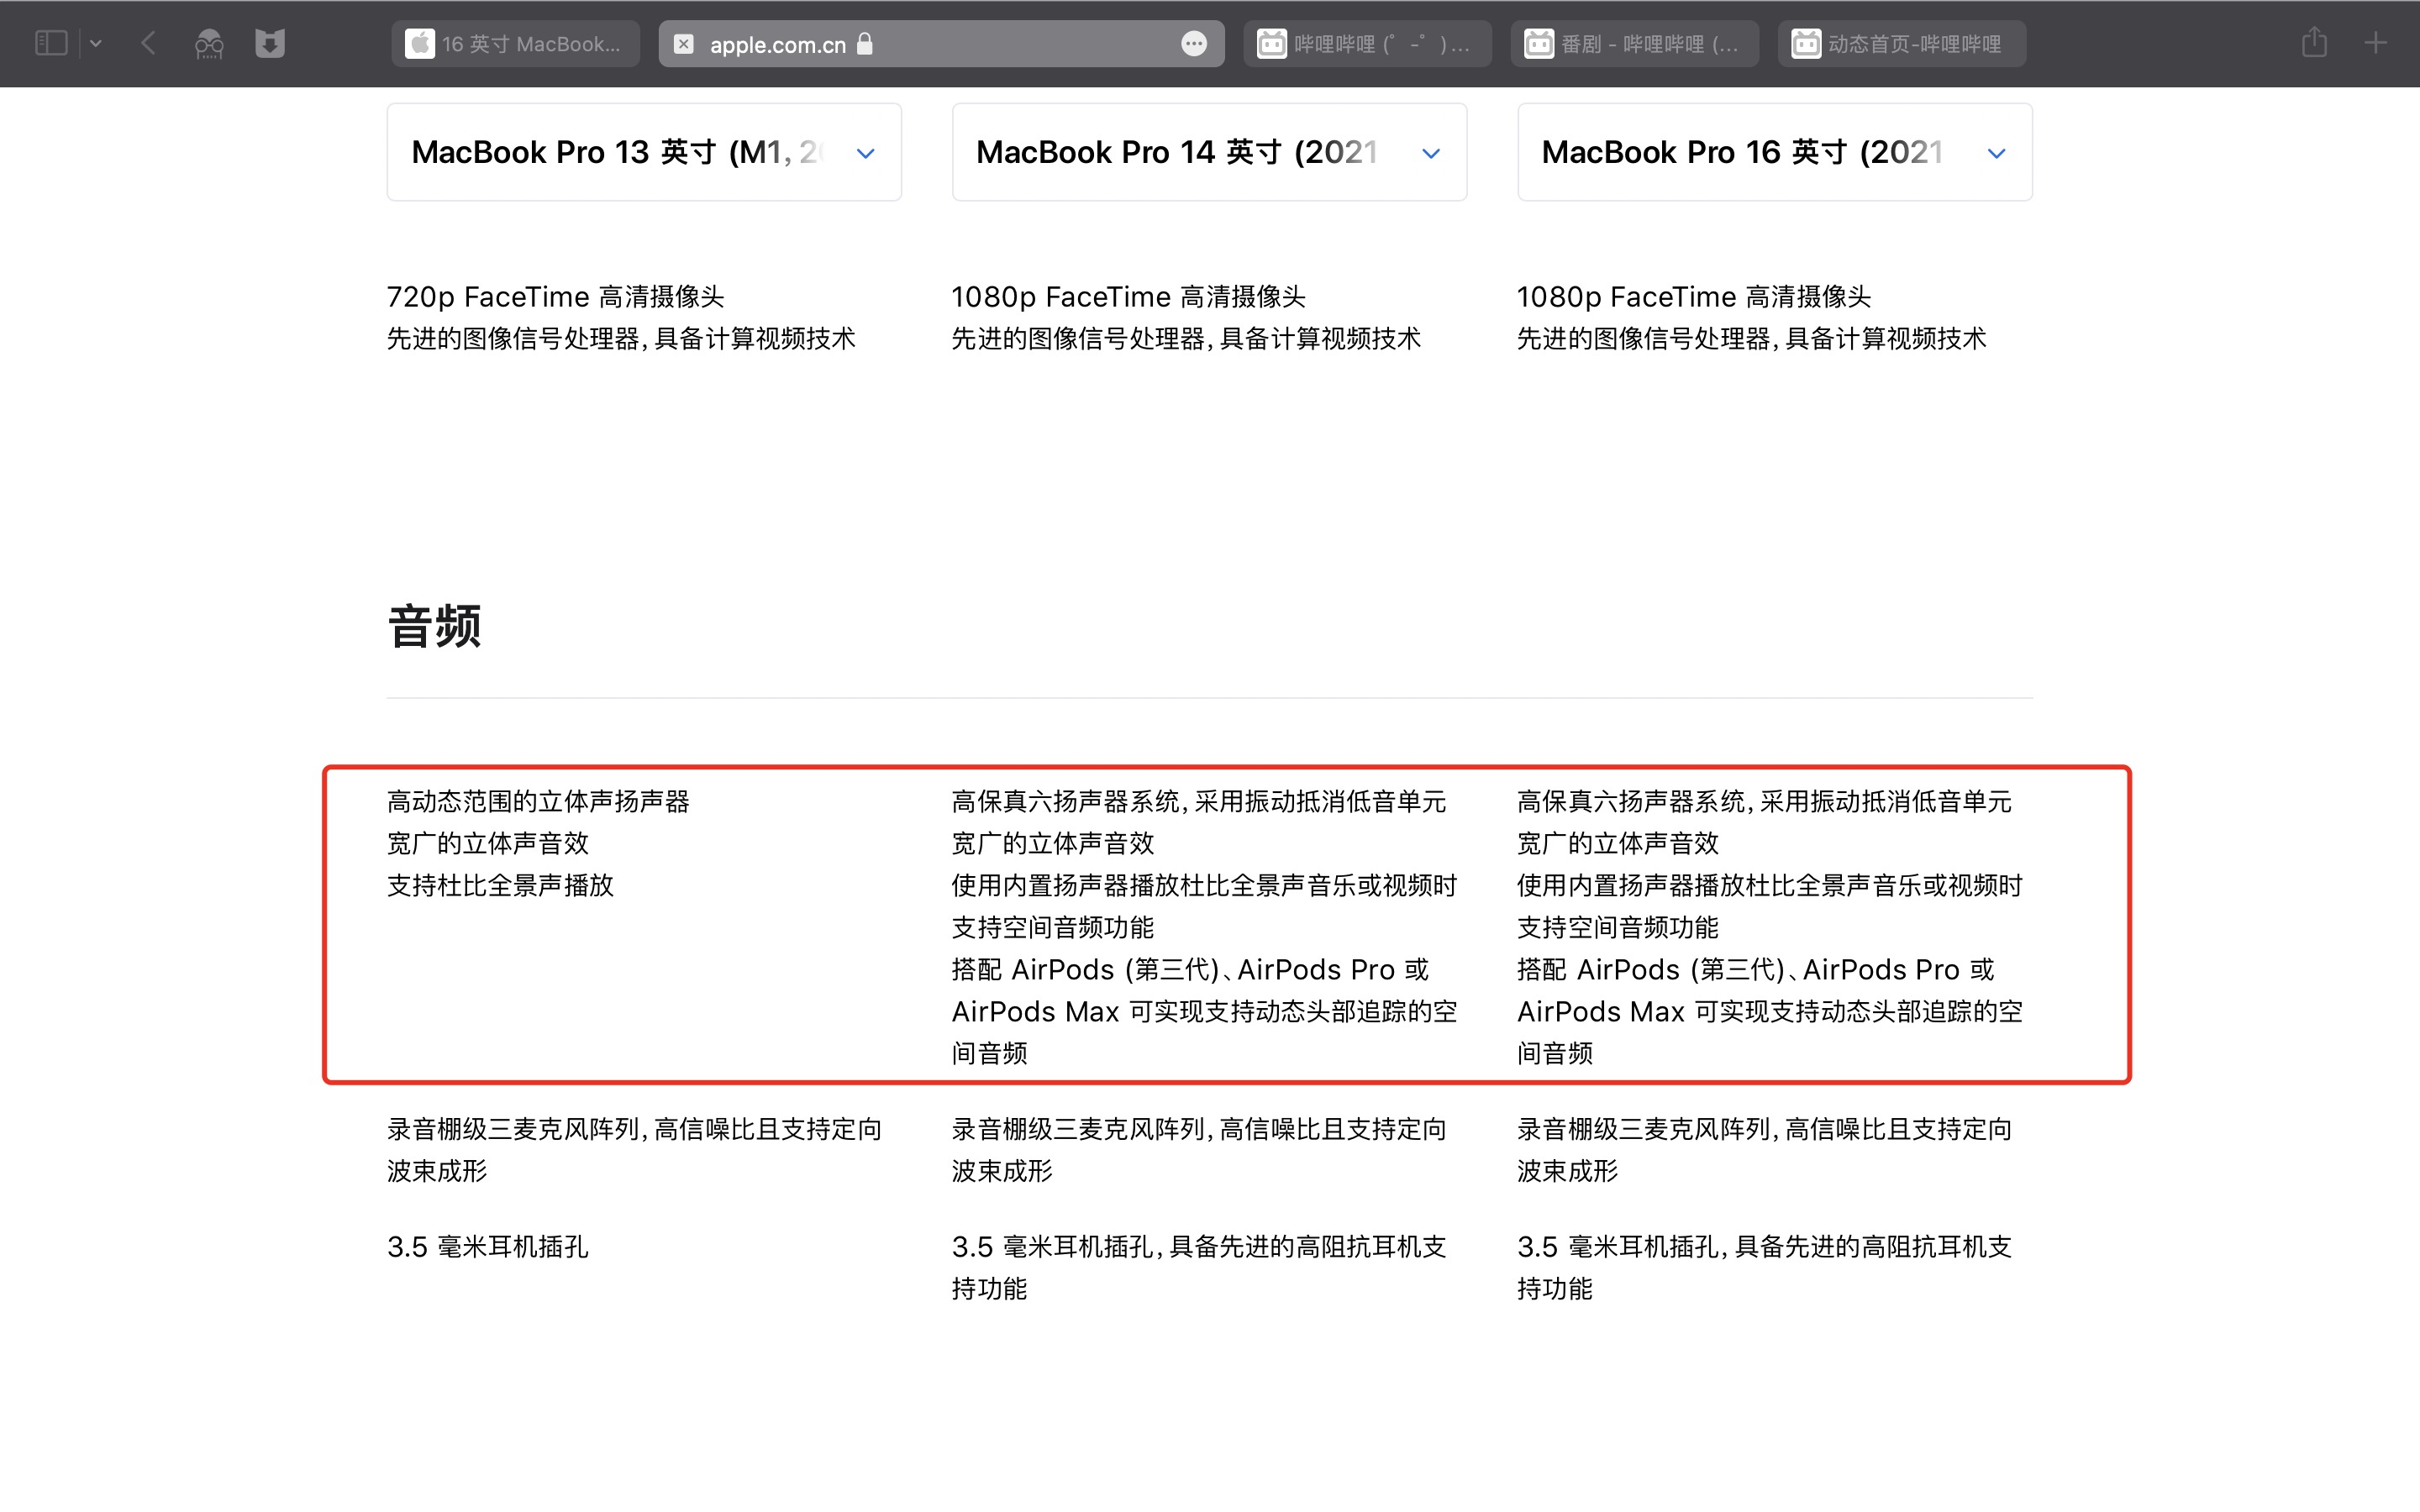Click the Apple favicon on first tab

coord(420,44)
